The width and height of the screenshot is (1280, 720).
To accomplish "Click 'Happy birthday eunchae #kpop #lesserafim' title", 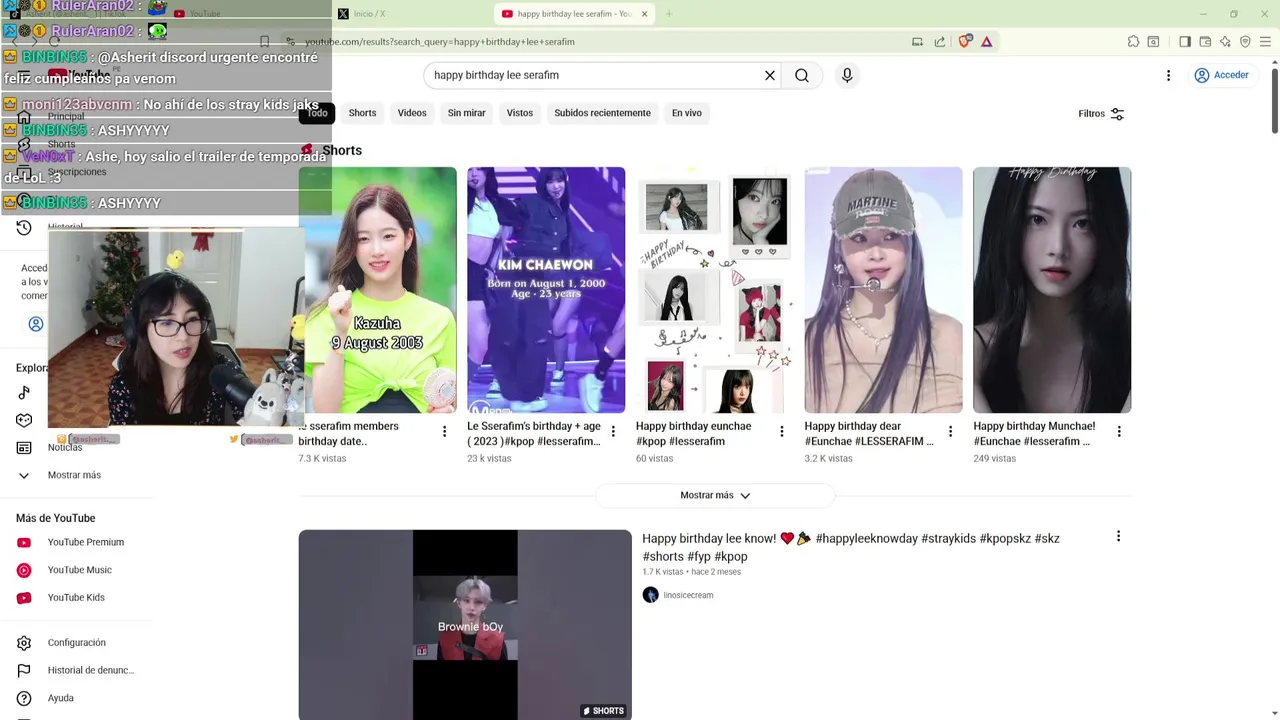I will [694, 433].
